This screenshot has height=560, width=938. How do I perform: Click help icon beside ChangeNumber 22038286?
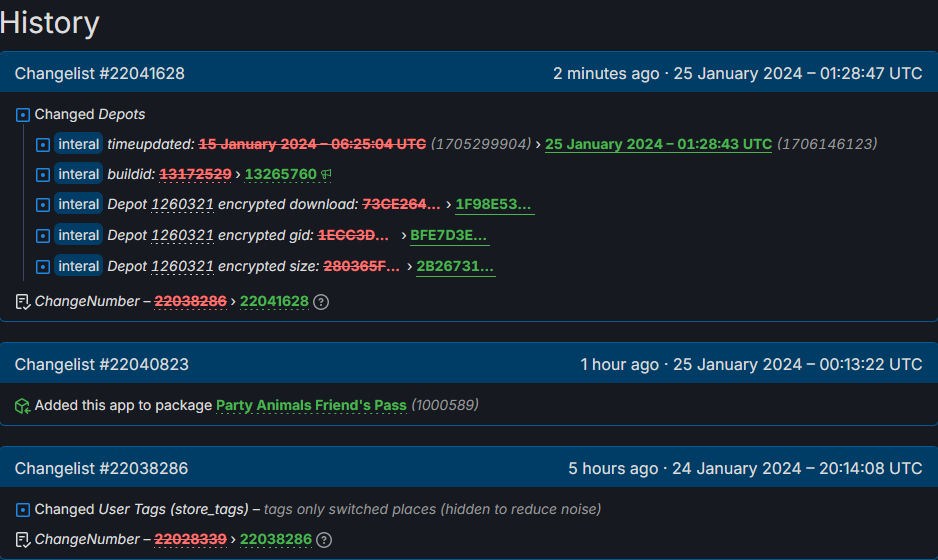point(324,540)
